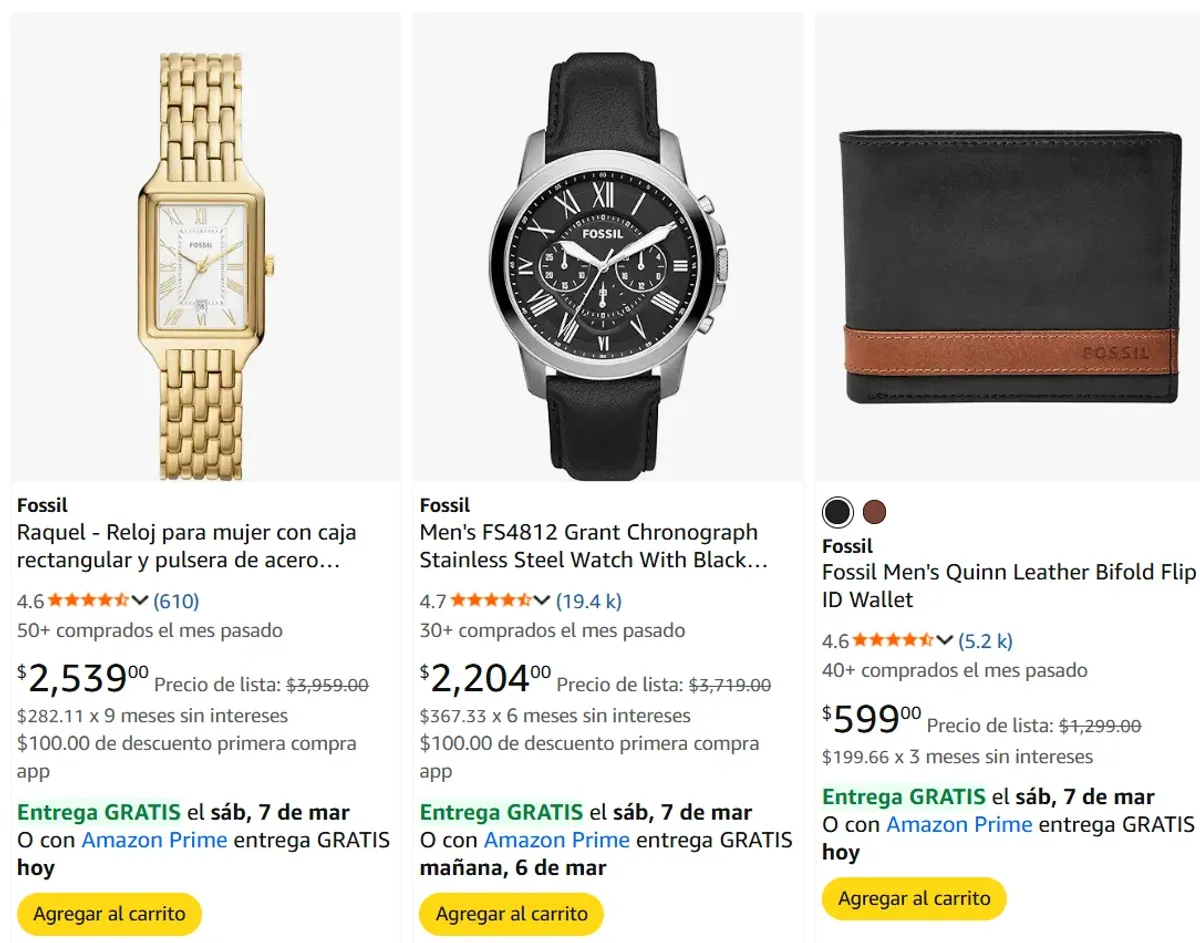Click the Fossil brand name above the wallet title
The height and width of the screenshot is (943, 1200).
[x=847, y=546]
